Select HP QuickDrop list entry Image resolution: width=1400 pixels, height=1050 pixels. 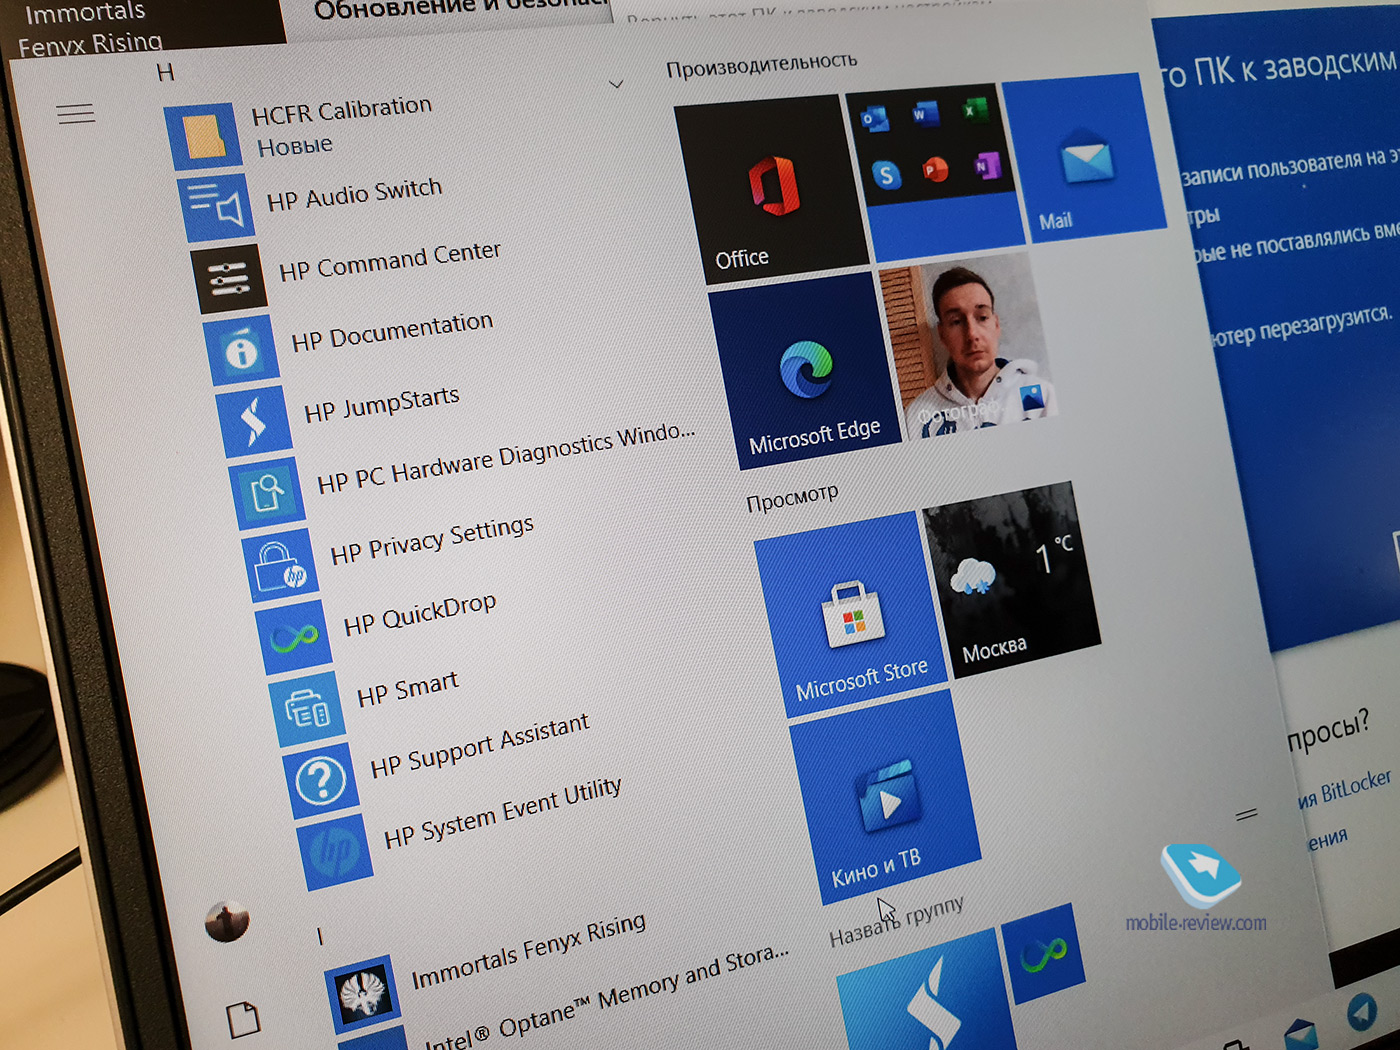click(x=420, y=614)
